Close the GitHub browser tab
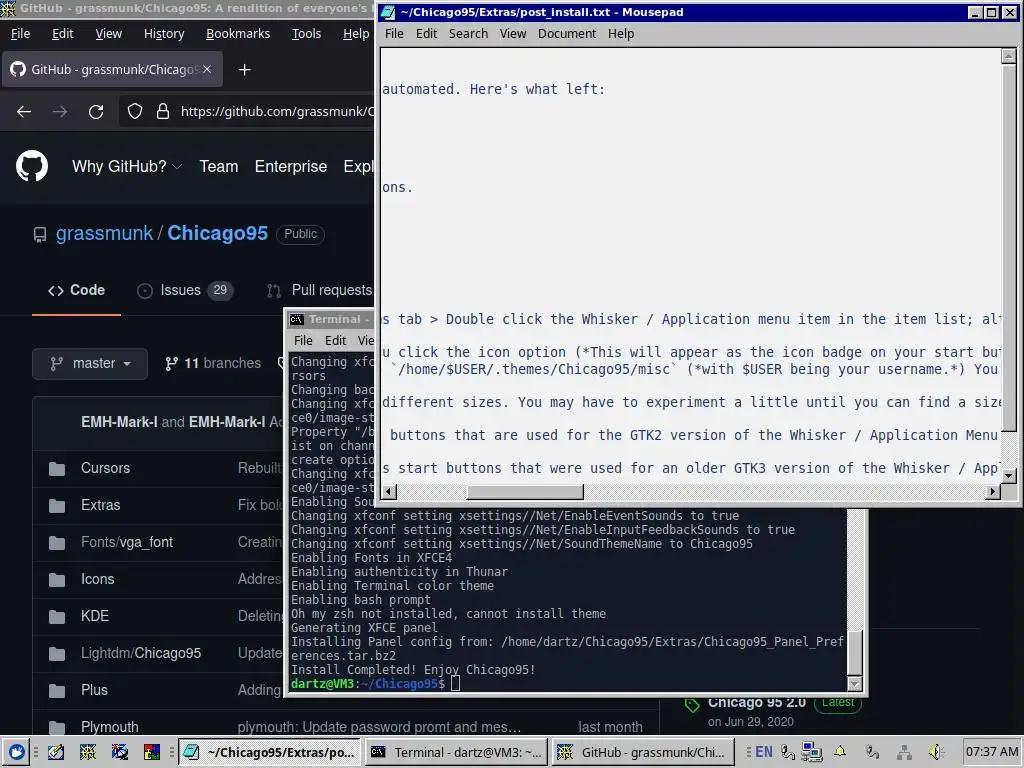1024x768 pixels. (207, 69)
